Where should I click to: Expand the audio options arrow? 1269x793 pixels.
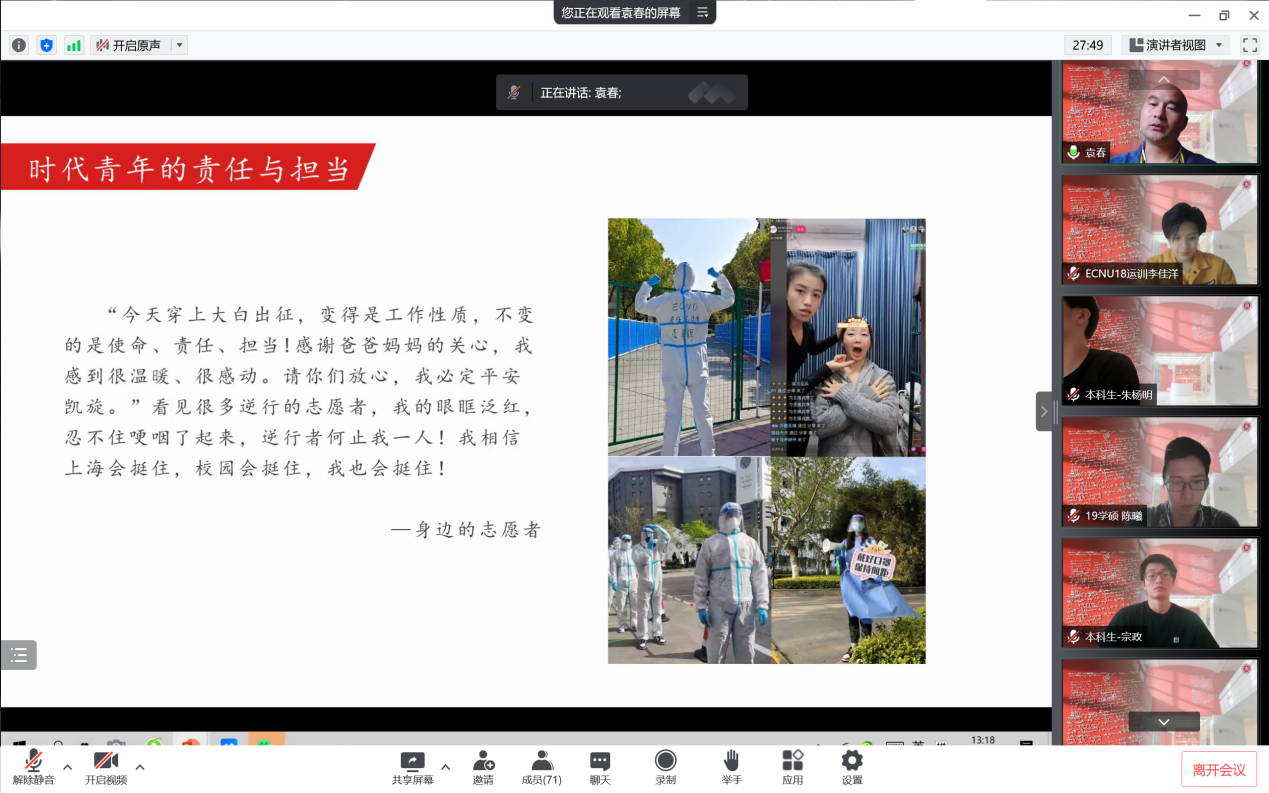(x=67, y=767)
